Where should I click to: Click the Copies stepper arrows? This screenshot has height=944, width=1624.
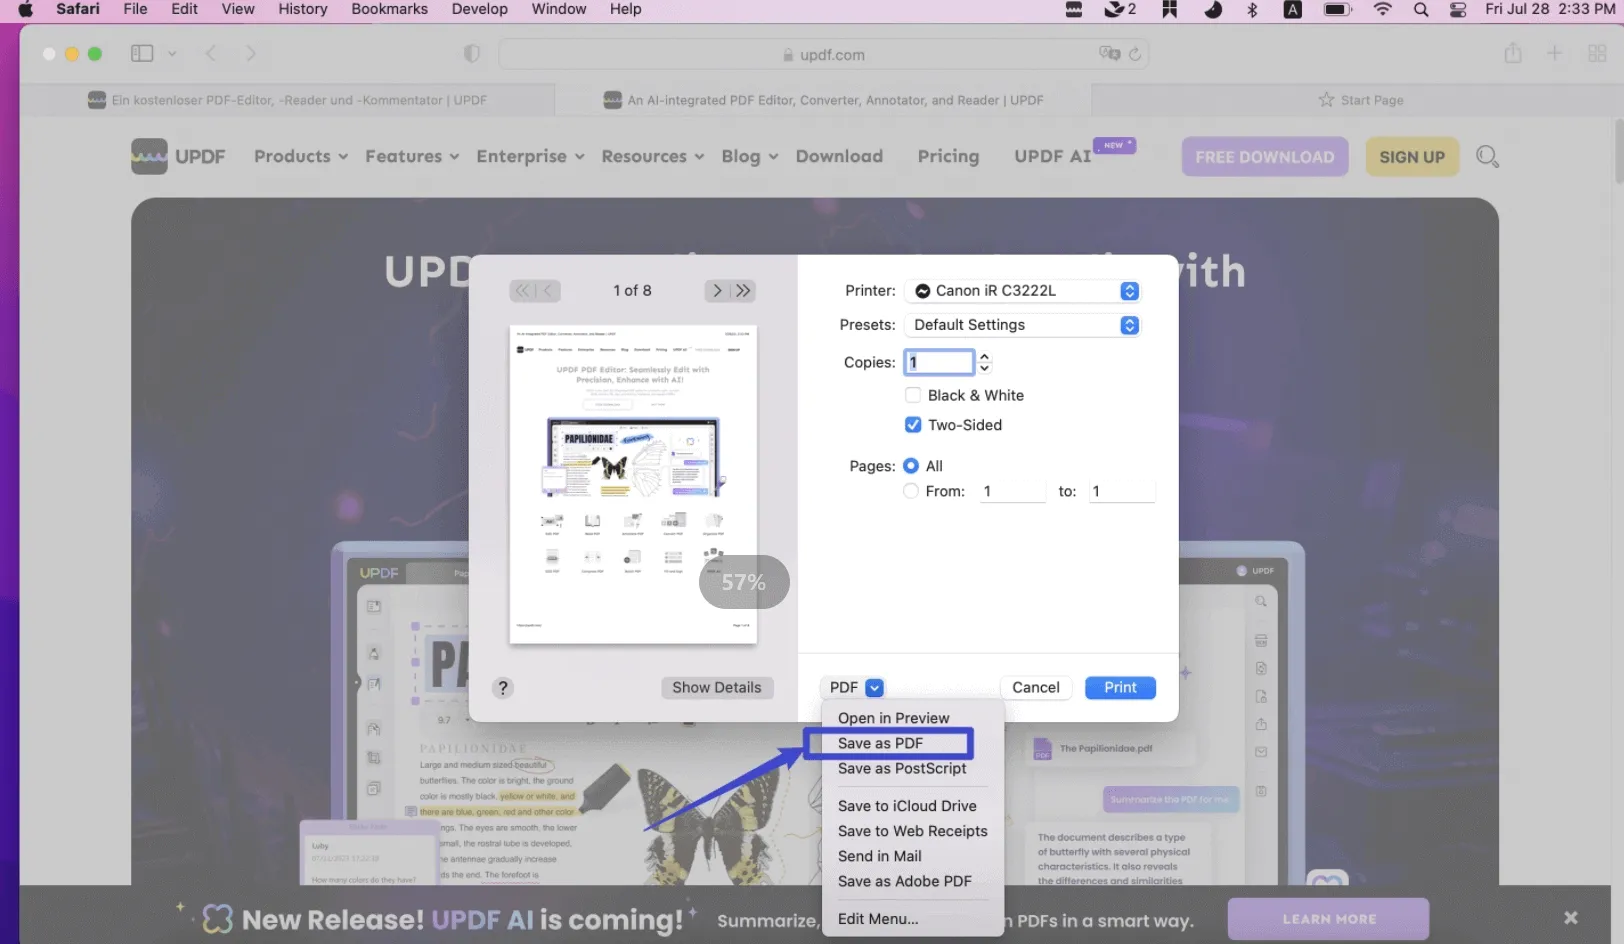point(984,362)
